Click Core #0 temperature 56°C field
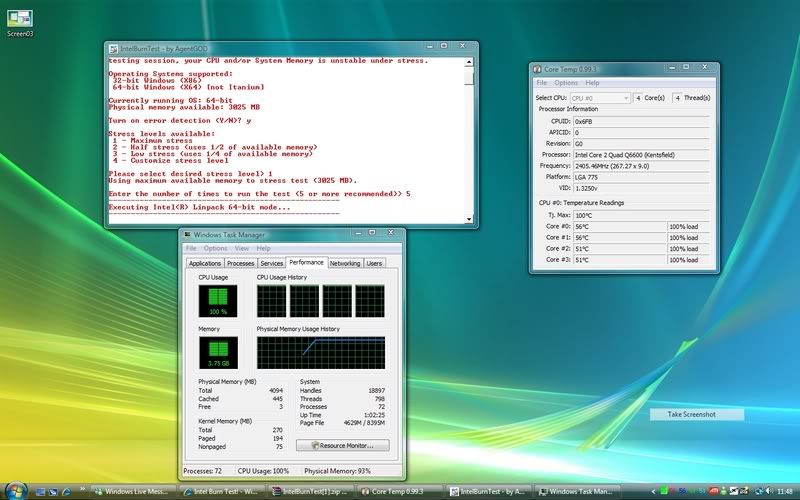 620,227
